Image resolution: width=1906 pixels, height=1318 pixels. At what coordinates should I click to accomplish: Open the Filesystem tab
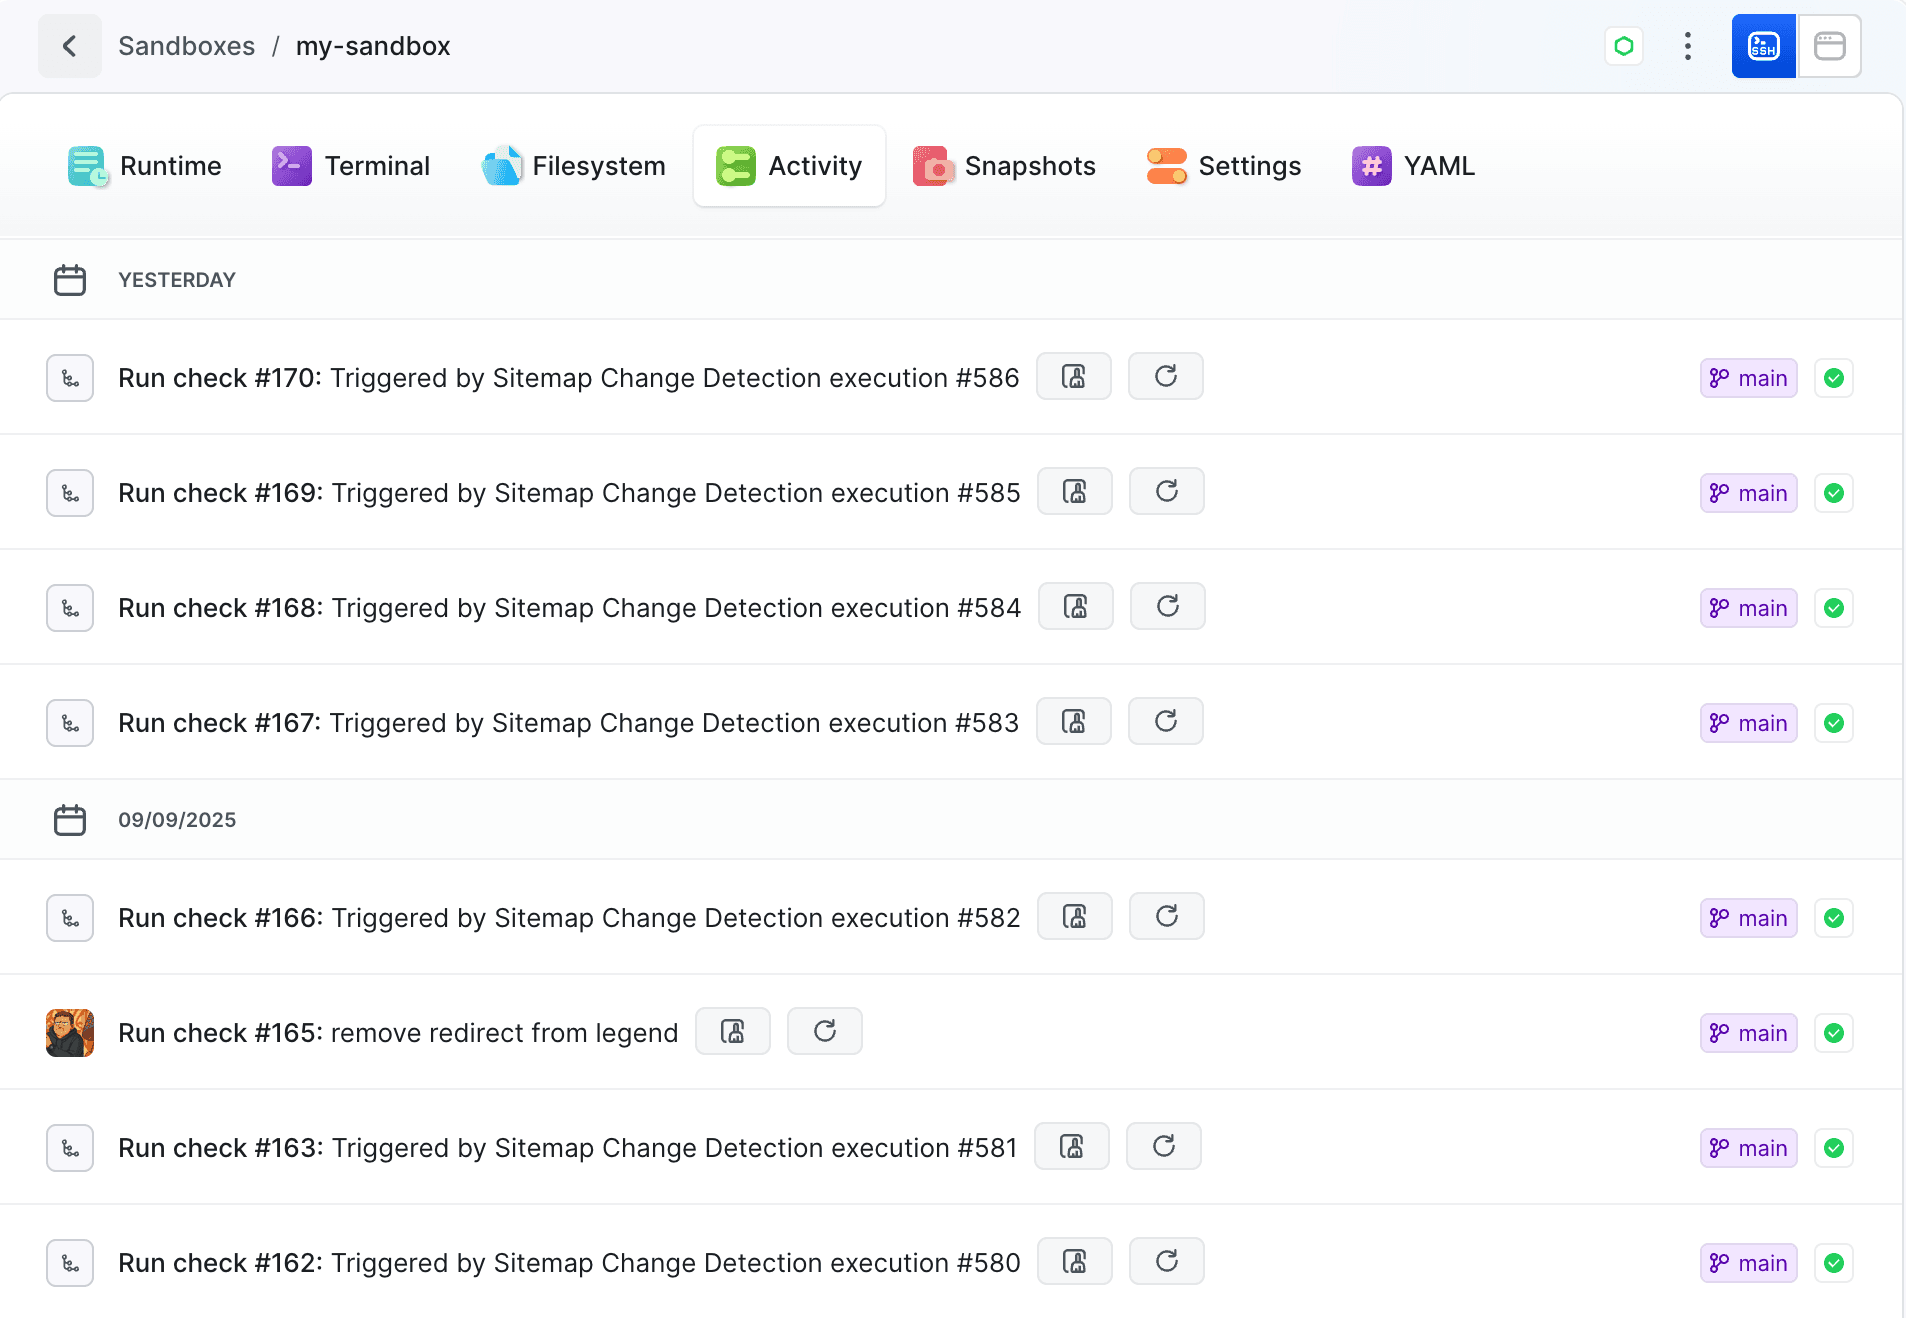click(x=574, y=166)
